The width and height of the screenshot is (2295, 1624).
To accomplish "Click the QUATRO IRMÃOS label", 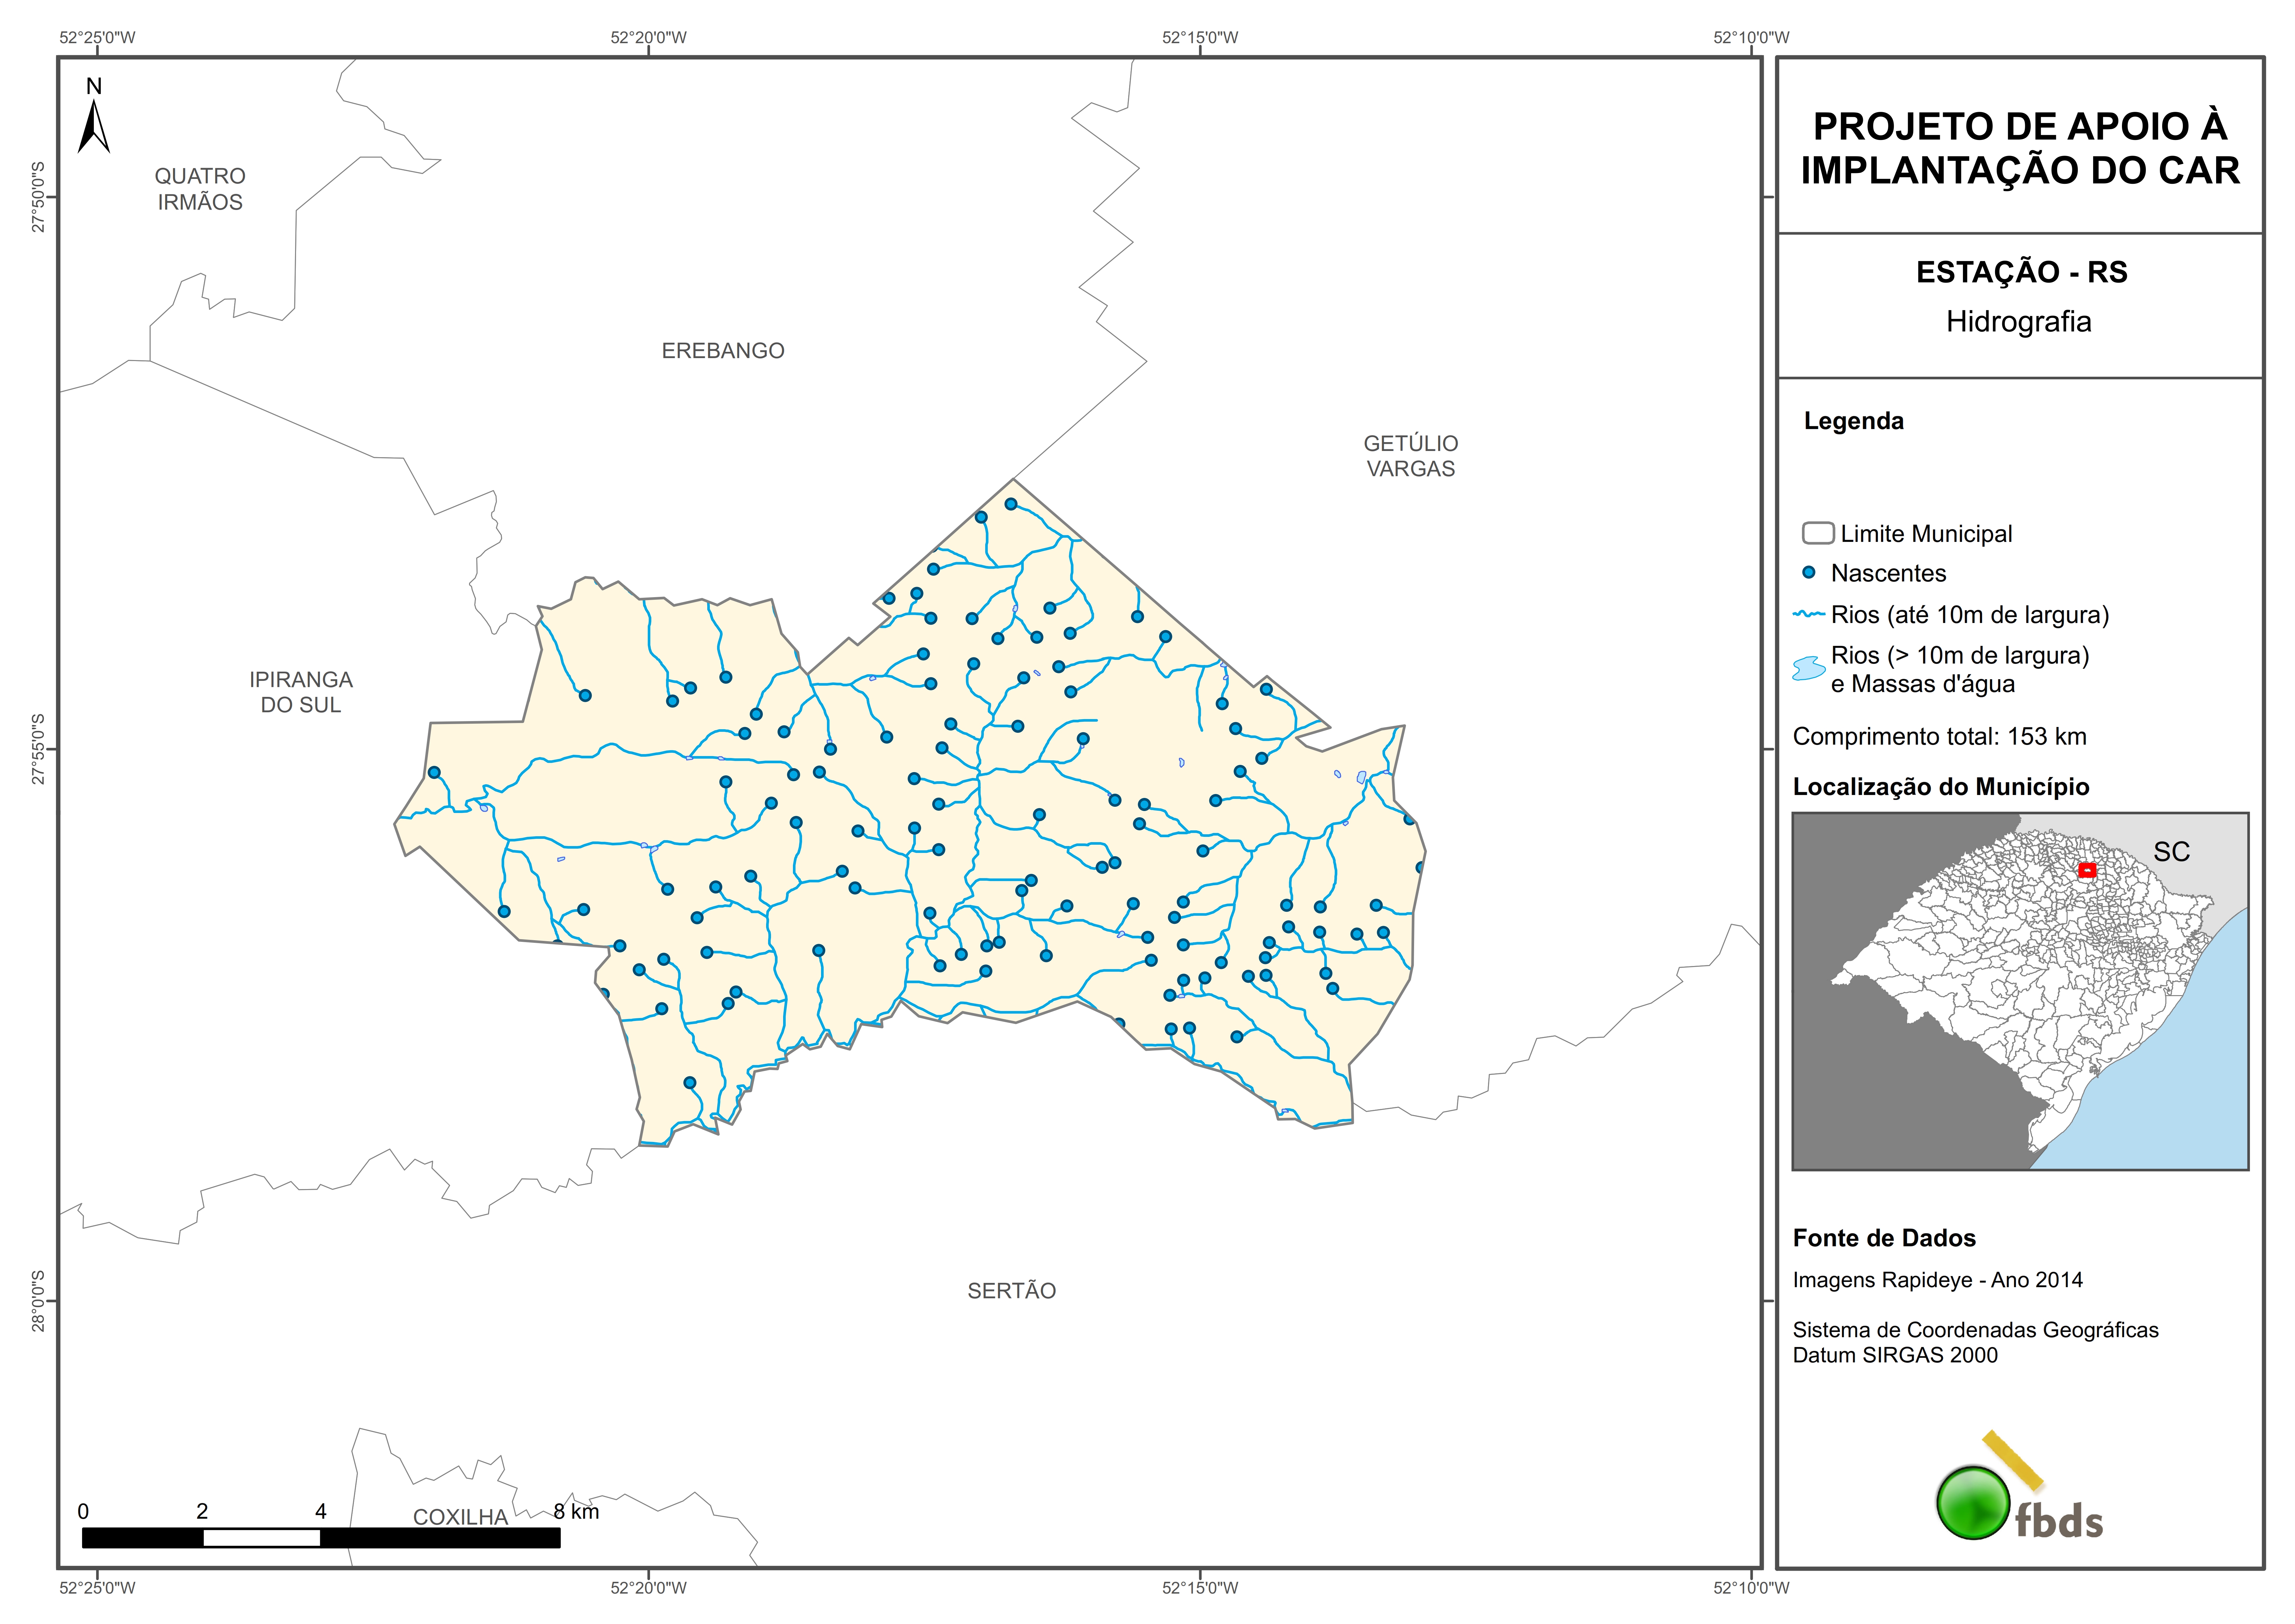I will (200, 189).
